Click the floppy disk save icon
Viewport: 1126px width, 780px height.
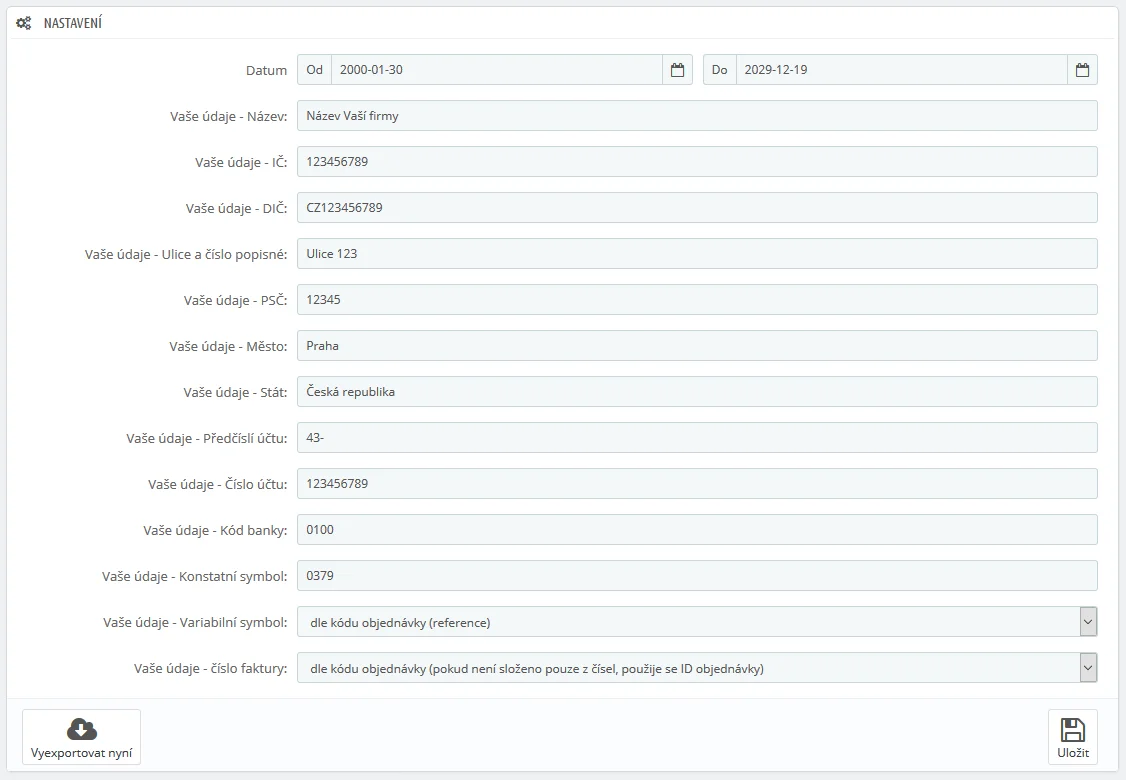[x=1072, y=729]
